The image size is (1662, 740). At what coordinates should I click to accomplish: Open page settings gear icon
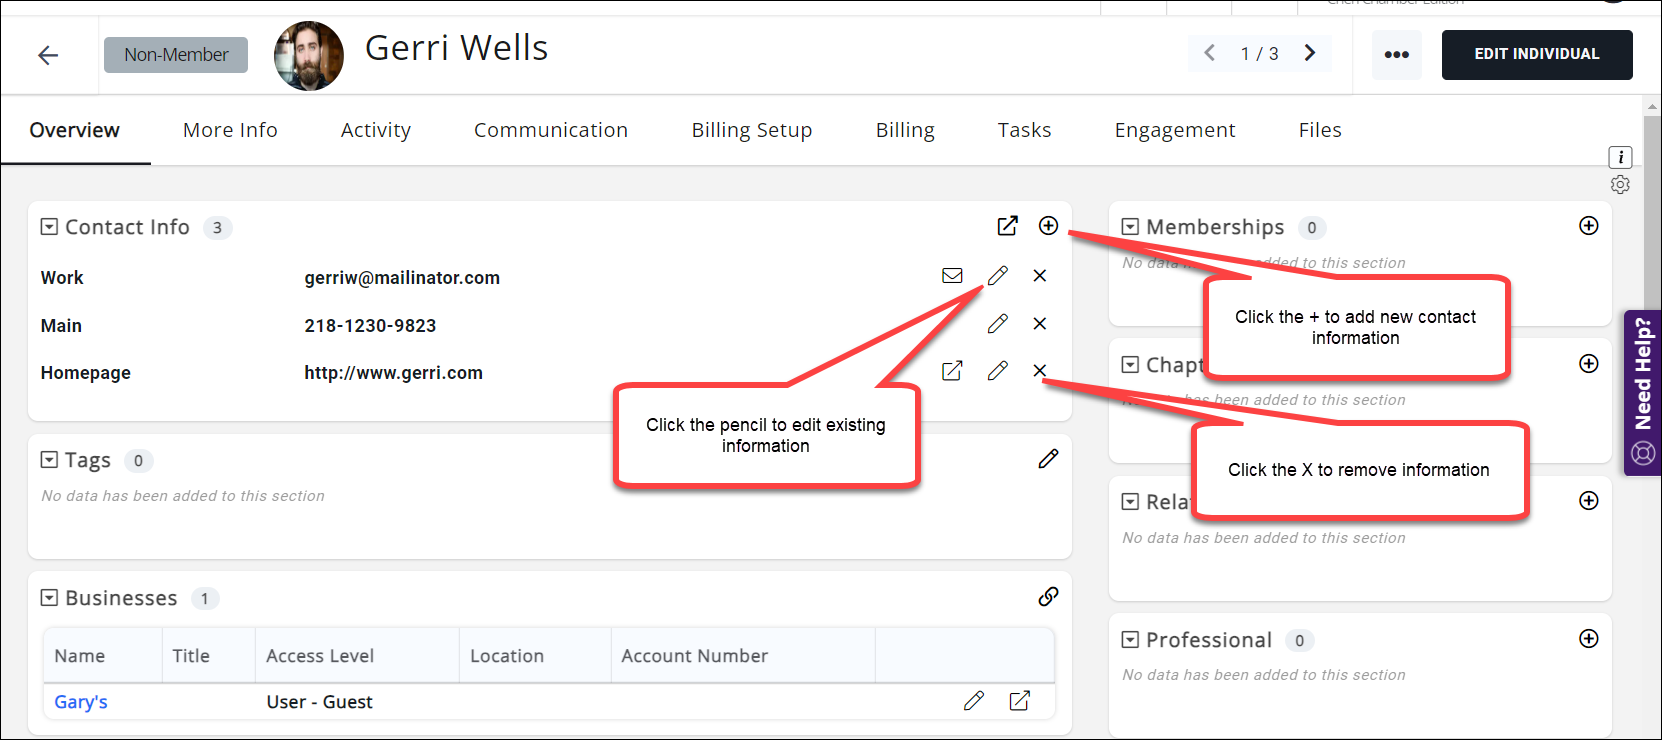(1620, 185)
